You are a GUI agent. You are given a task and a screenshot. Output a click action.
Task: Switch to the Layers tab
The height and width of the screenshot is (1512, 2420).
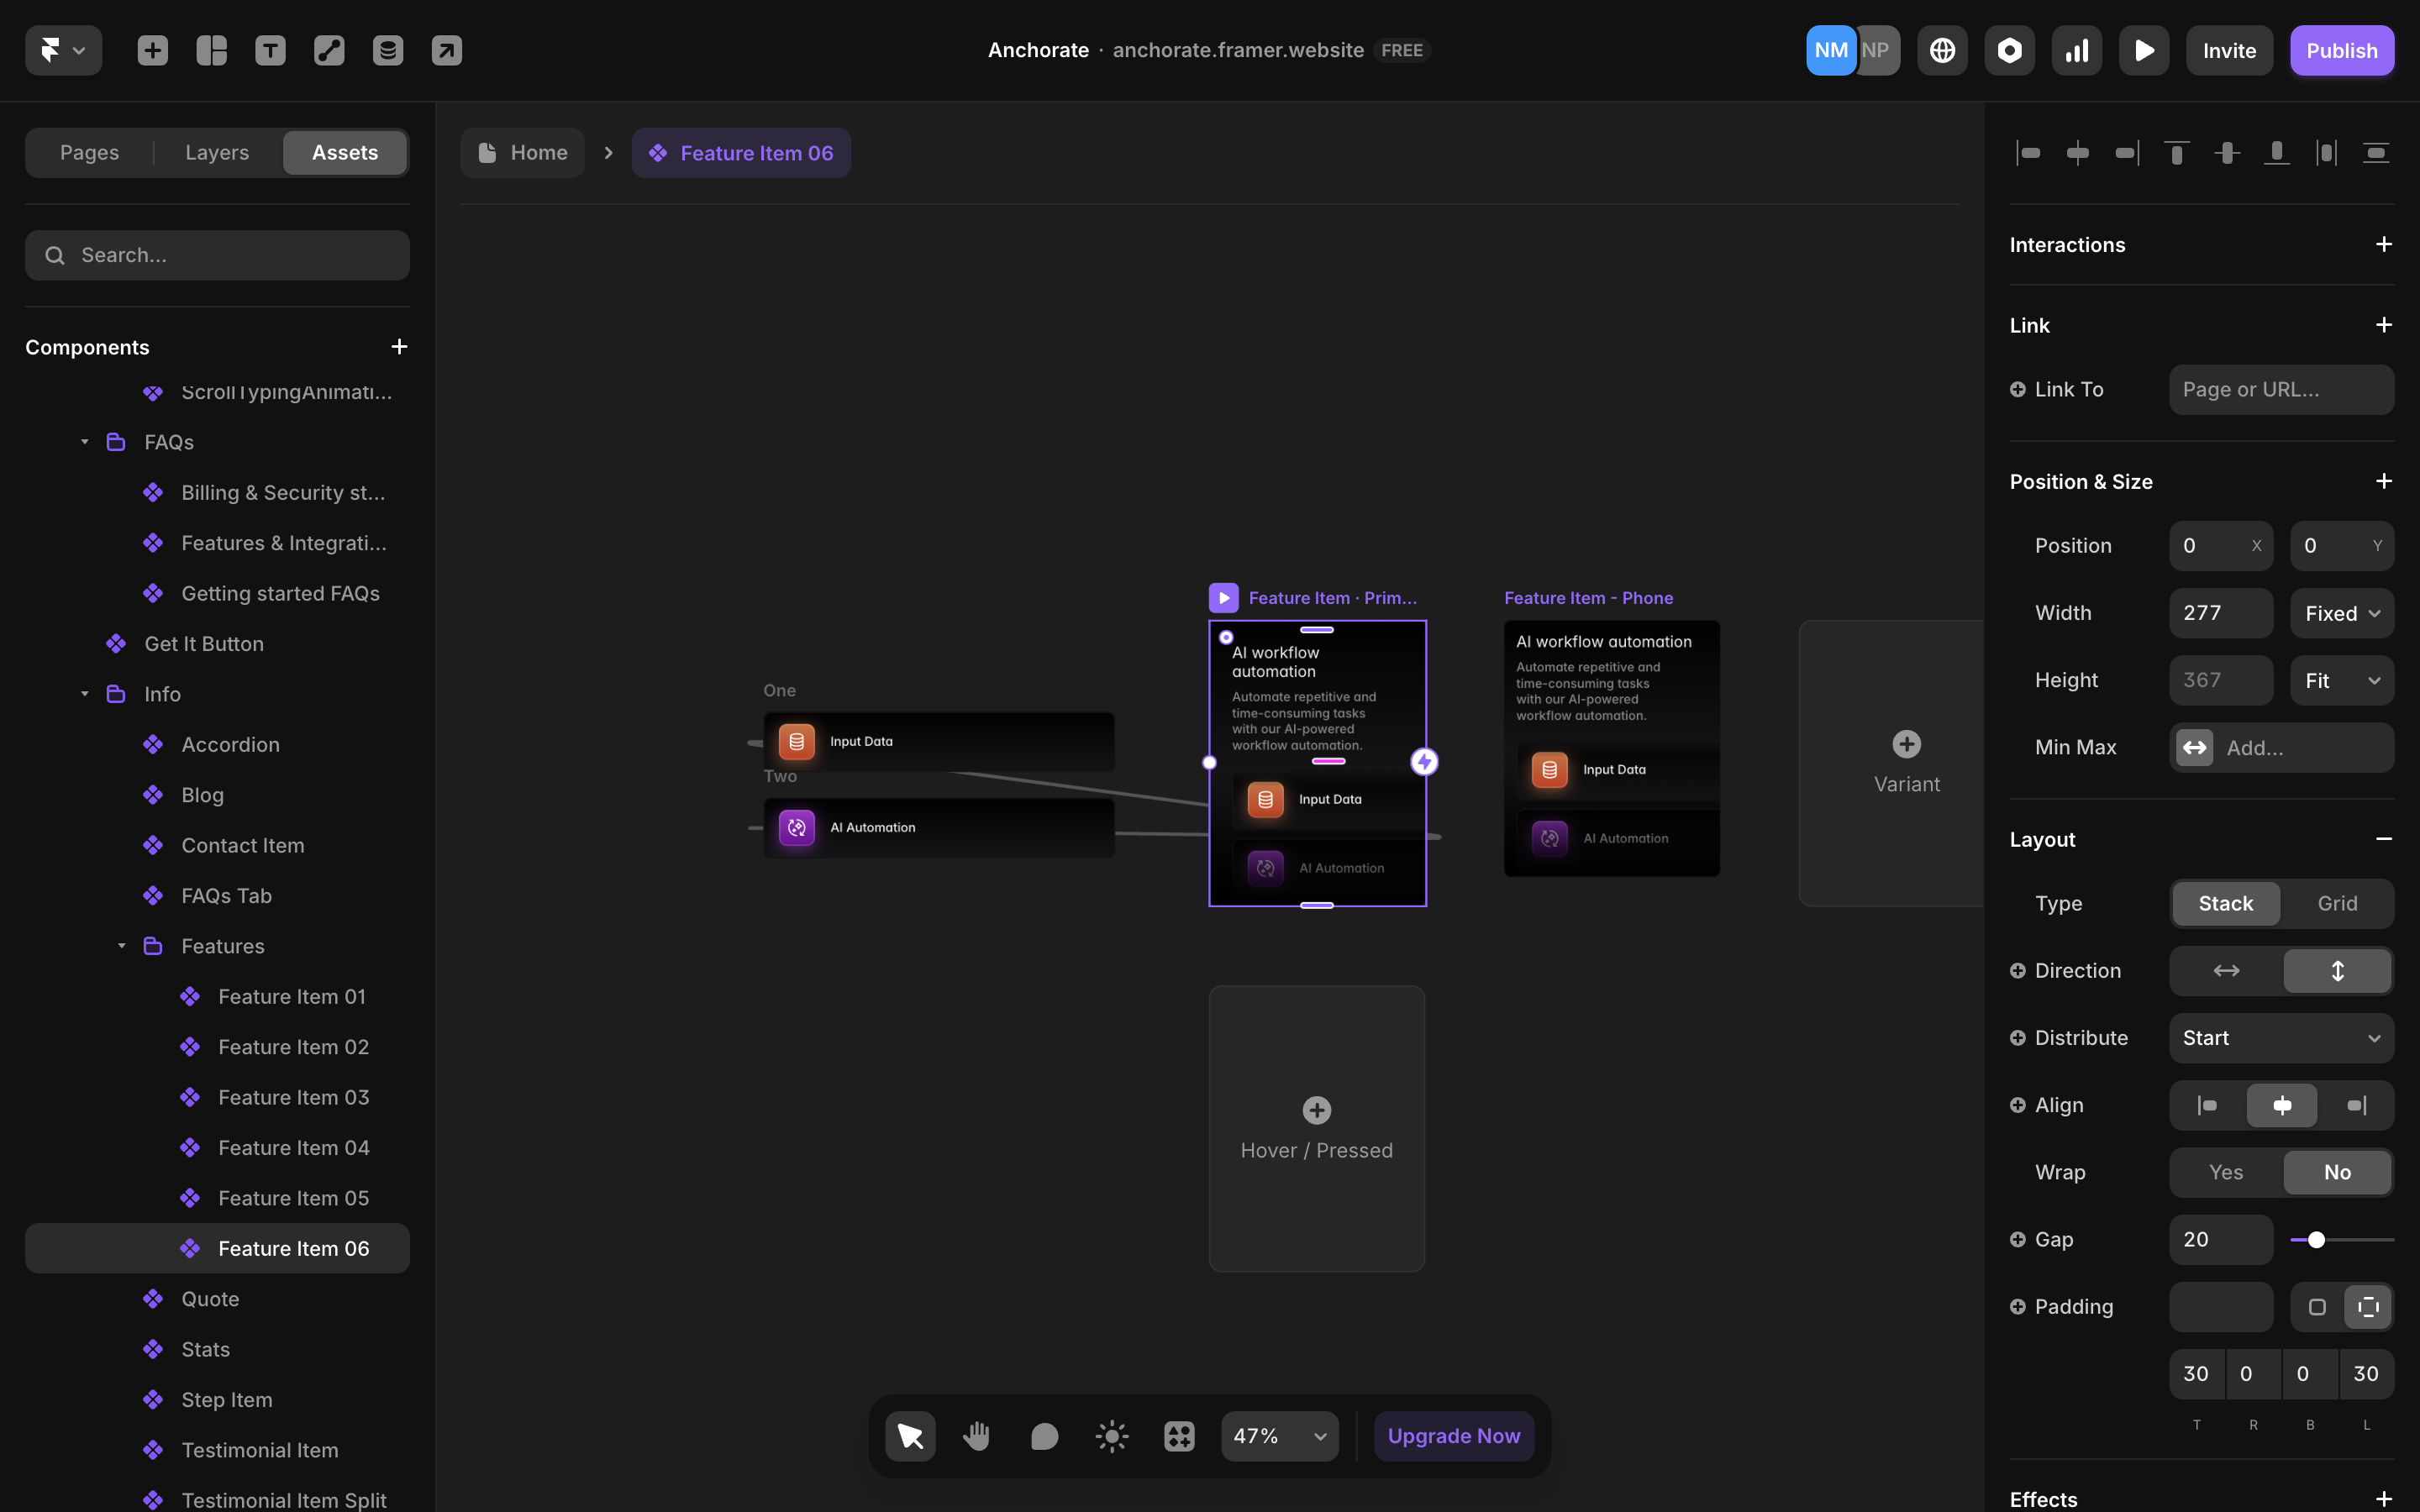click(216, 152)
